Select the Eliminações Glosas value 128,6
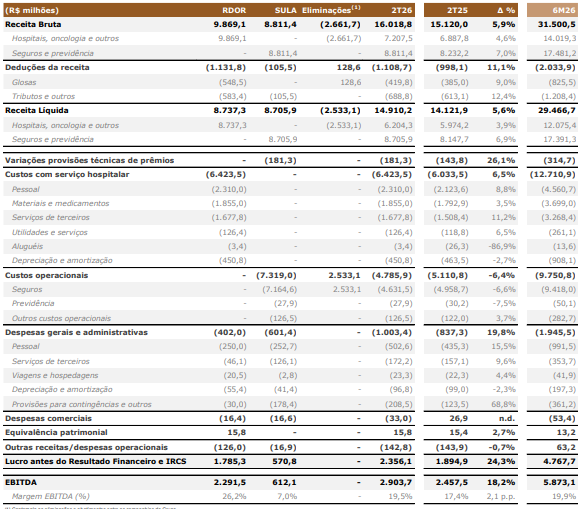The width and height of the screenshot is (585, 509). 351,82
